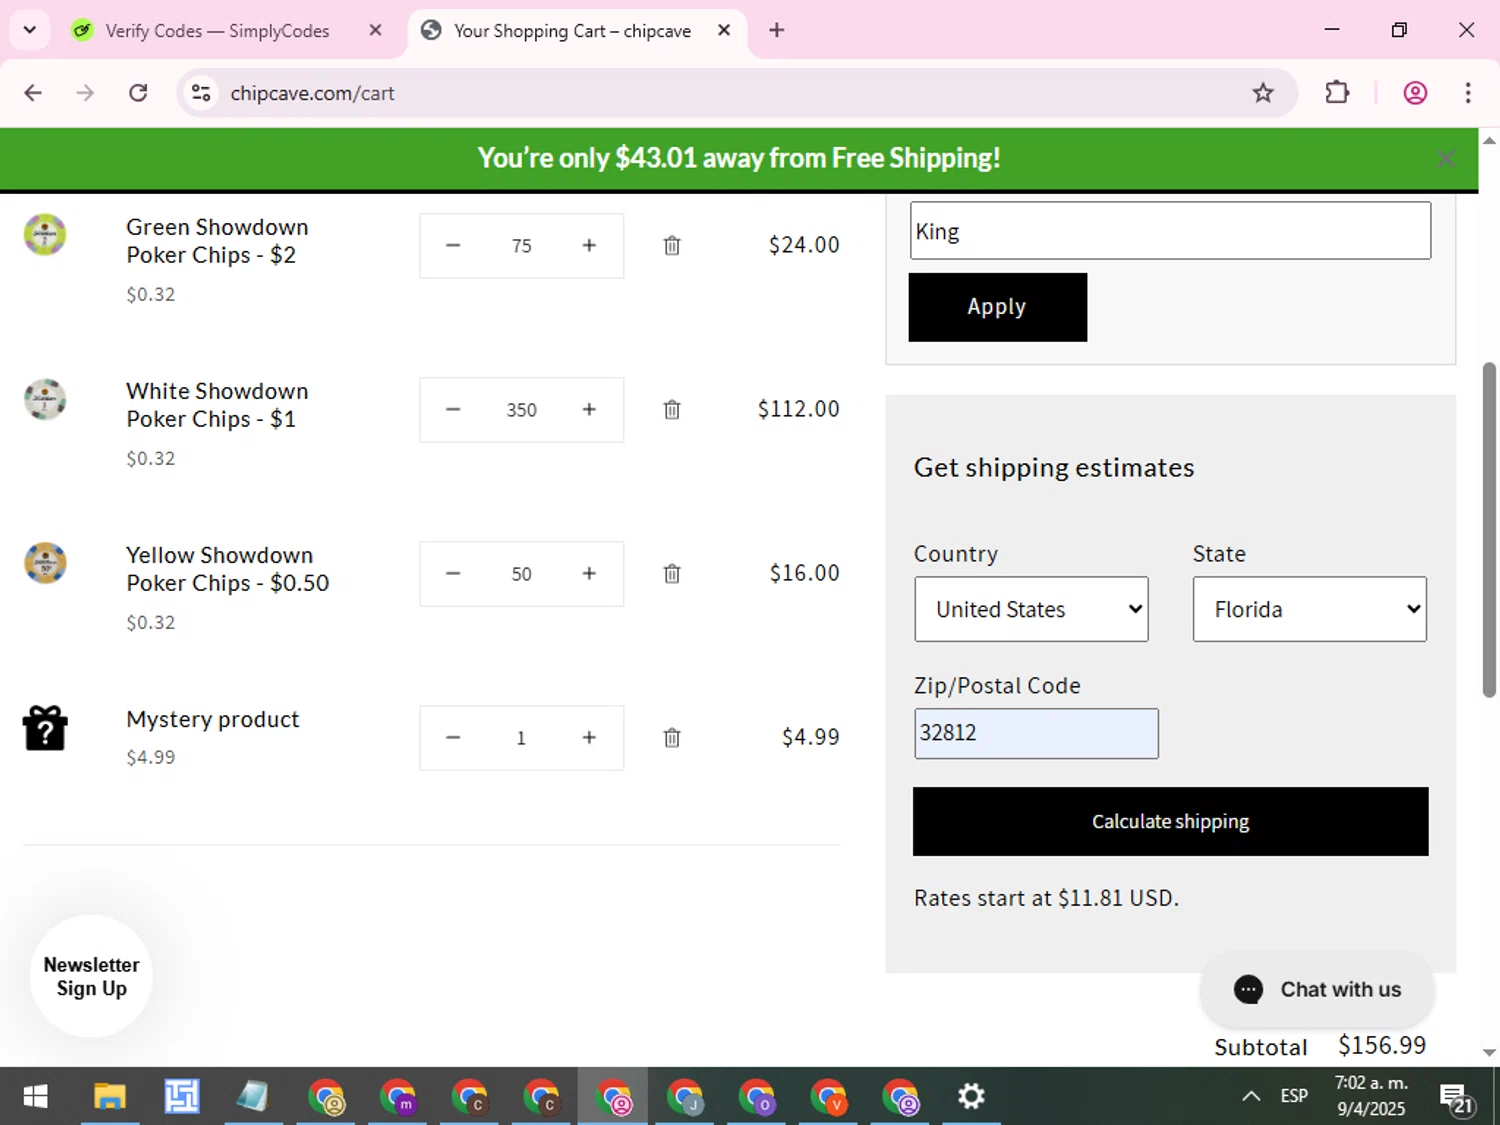This screenshot has width=1500, height=1125.
Task: View site information icon
Action: (201, 93)
